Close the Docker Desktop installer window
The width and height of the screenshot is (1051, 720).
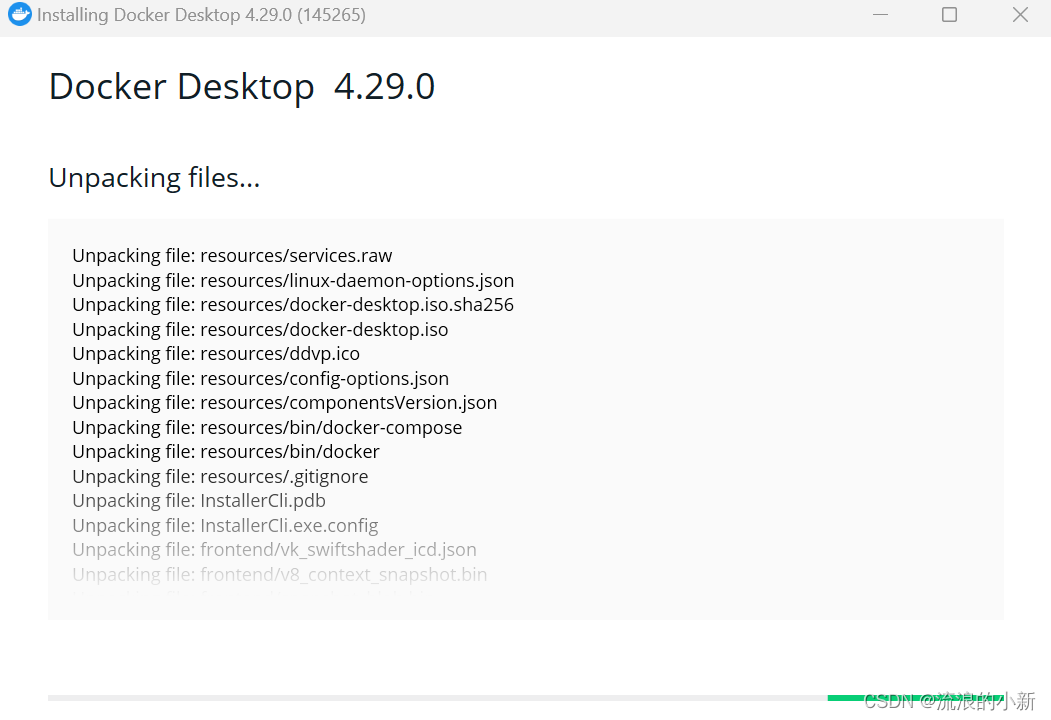point(1020,15)
